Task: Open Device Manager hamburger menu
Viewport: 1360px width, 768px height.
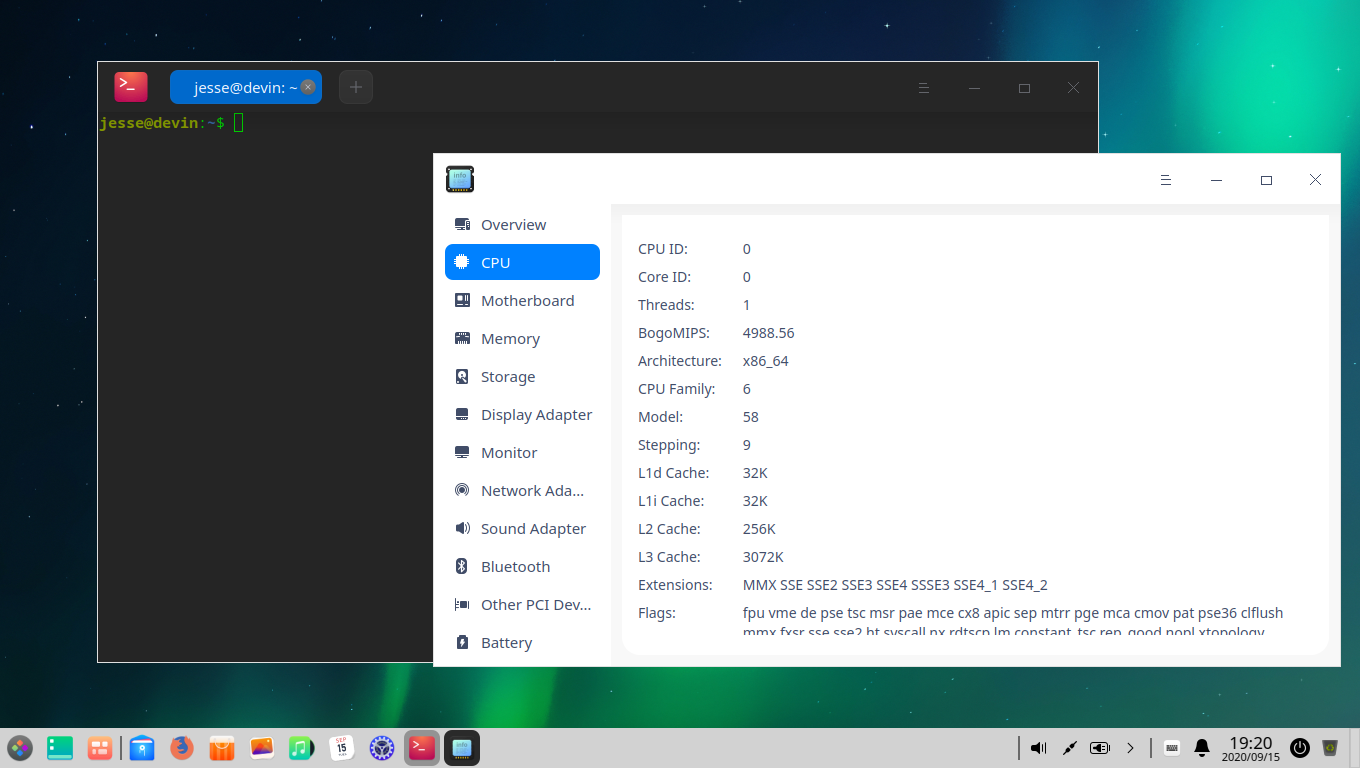Action: point(1165,180)
